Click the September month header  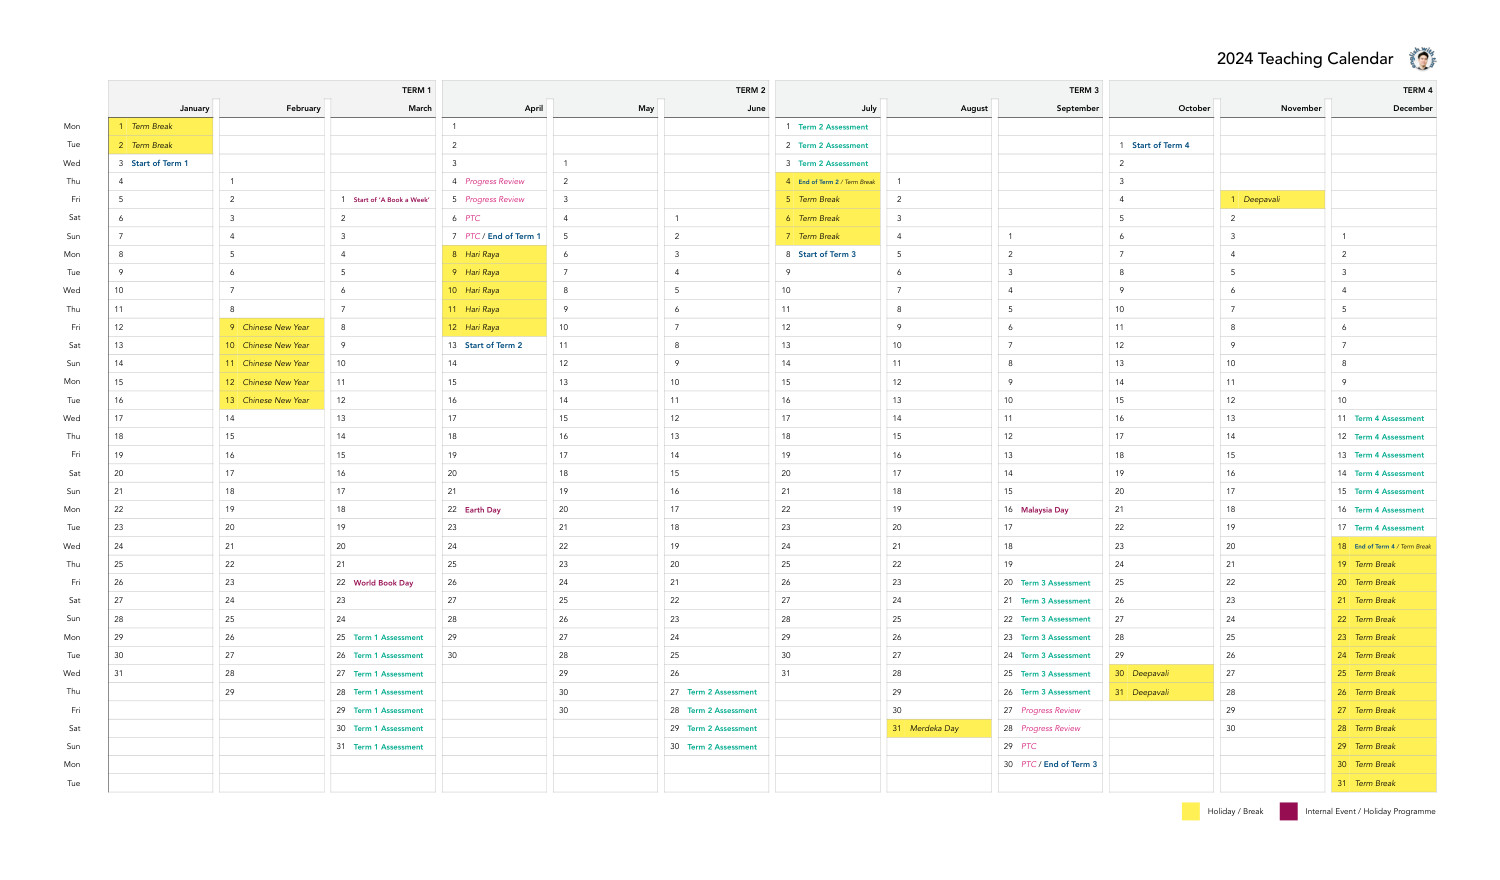(x=1078, y=108)
